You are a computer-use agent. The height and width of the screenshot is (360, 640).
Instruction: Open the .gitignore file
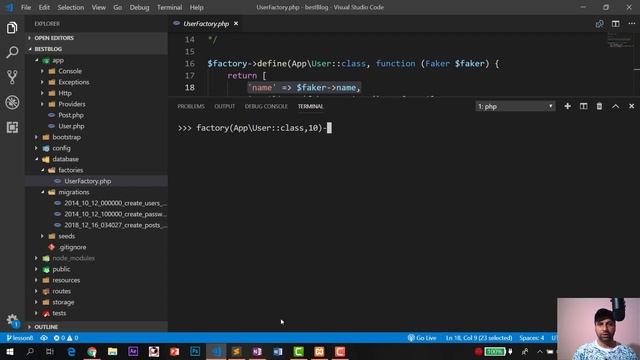point(72,247)
